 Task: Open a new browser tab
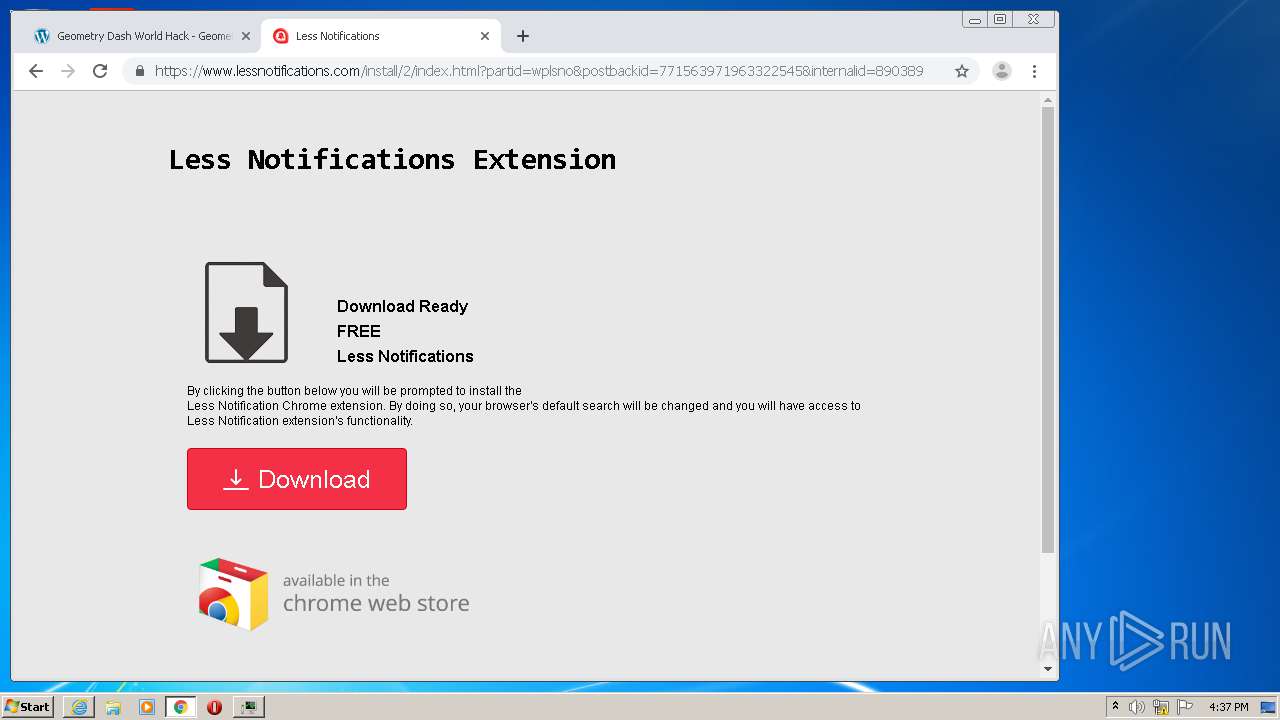(x=523, y=36)
